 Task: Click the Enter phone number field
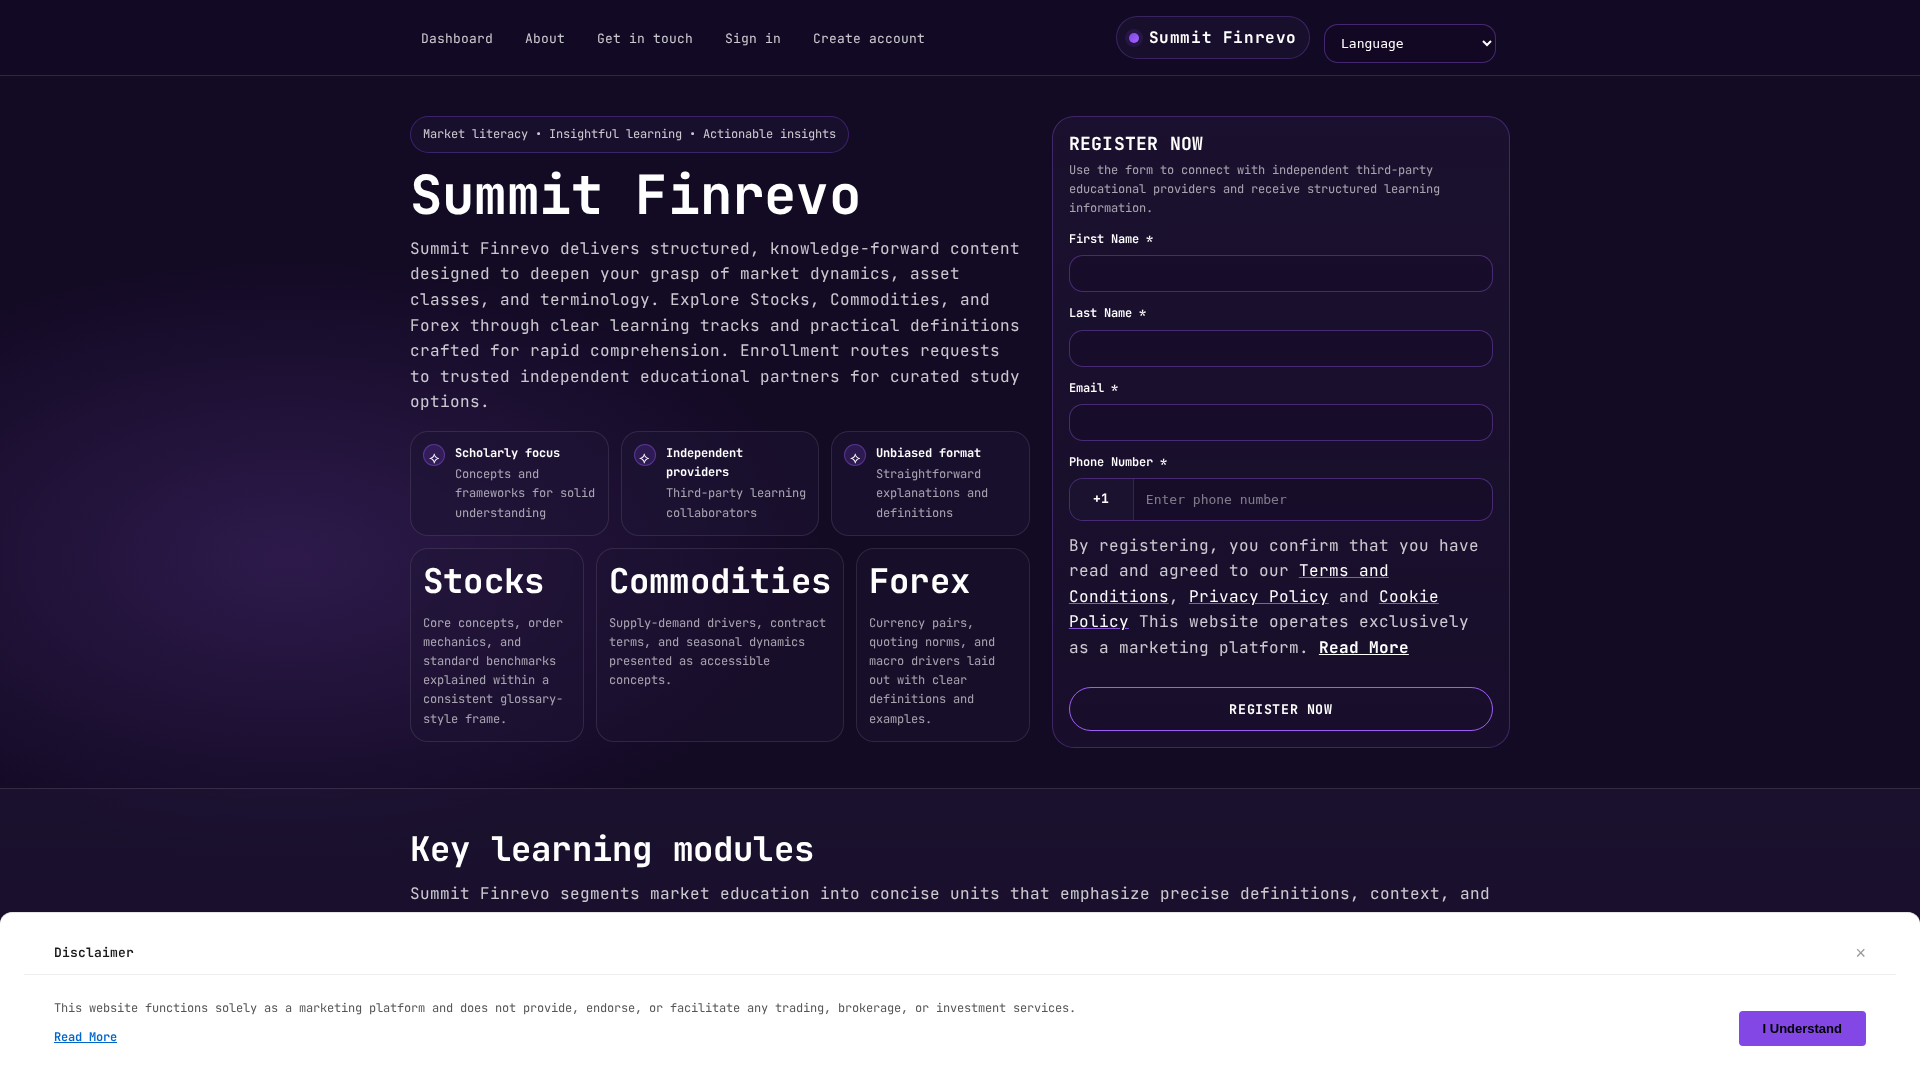click(1313, 500)
